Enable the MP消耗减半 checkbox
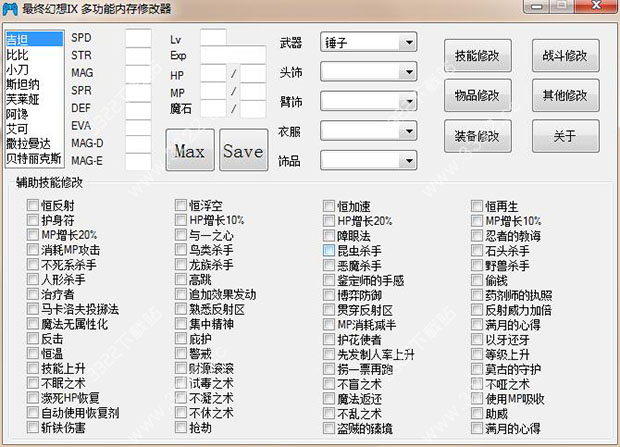The image size is (620, 447). 329,325
